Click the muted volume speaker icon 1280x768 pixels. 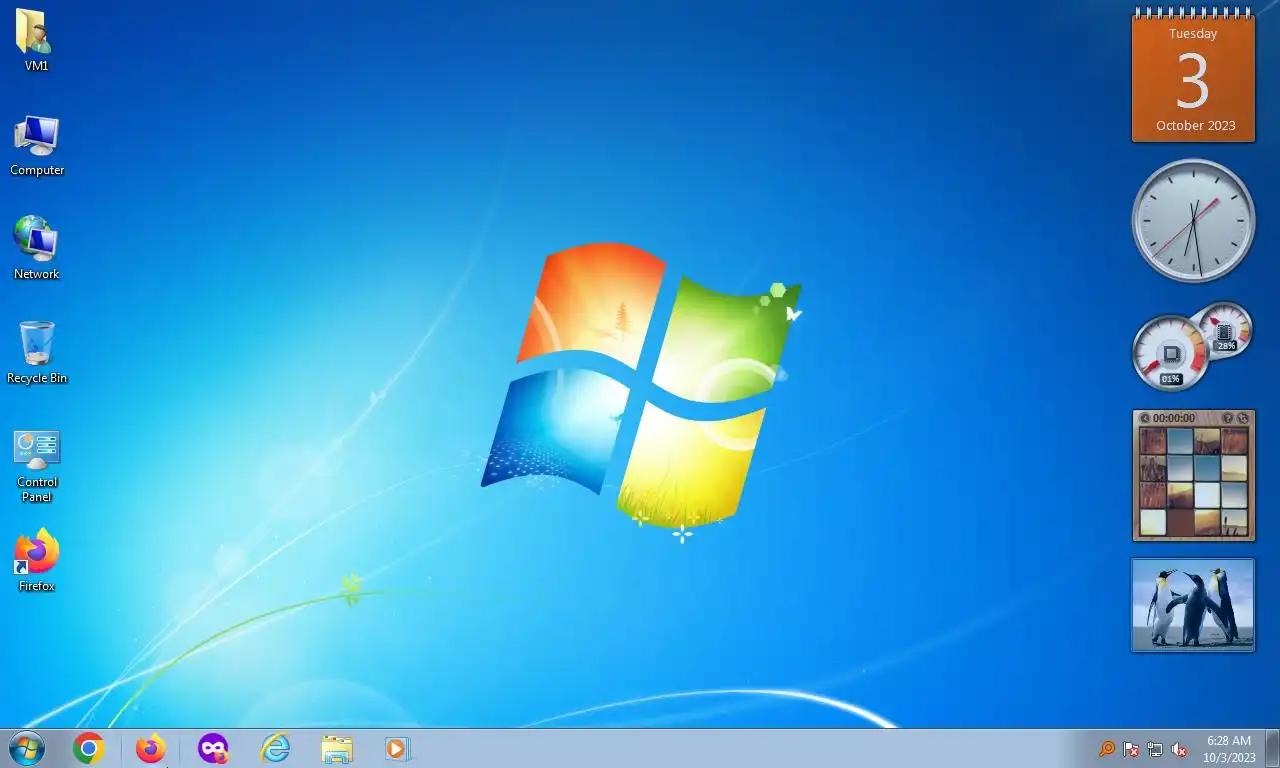click(1179, 749)
